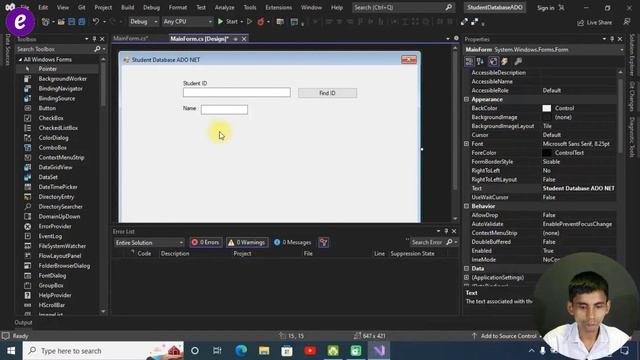Click the Toolbox search magnifier icon
This screenshot has height=360, width=640.
click(97, 49)
